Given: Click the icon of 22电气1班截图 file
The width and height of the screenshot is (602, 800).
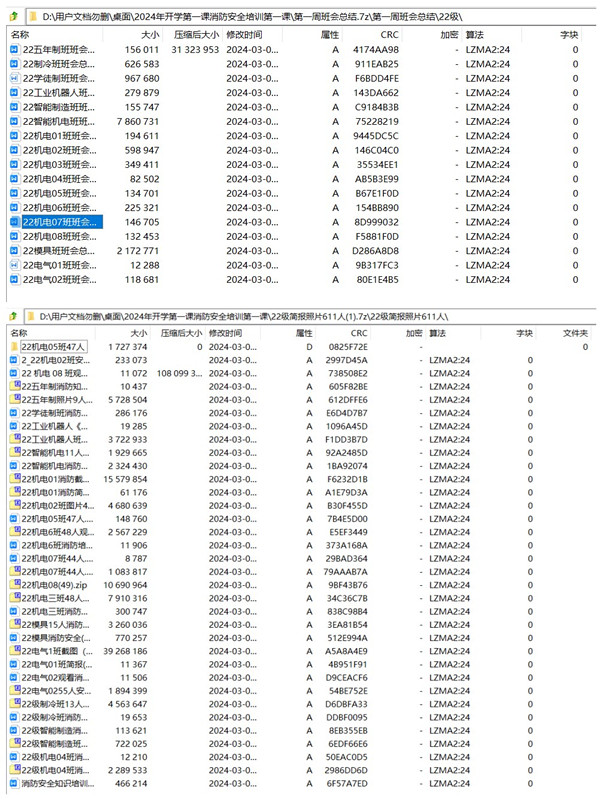Looking at the screenshot, I should tap(13, 649).
